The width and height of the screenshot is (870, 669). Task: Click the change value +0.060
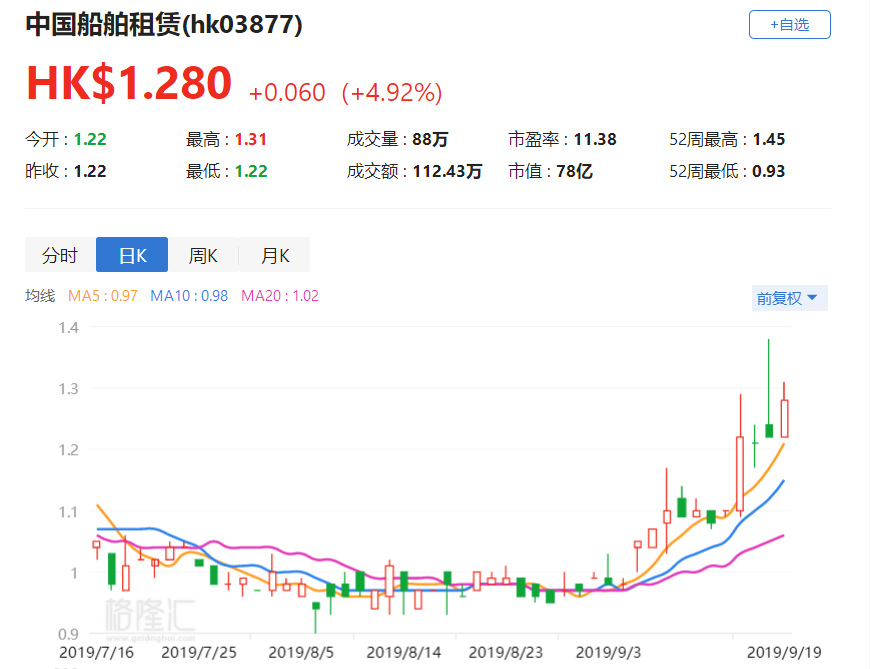(287, 92)
